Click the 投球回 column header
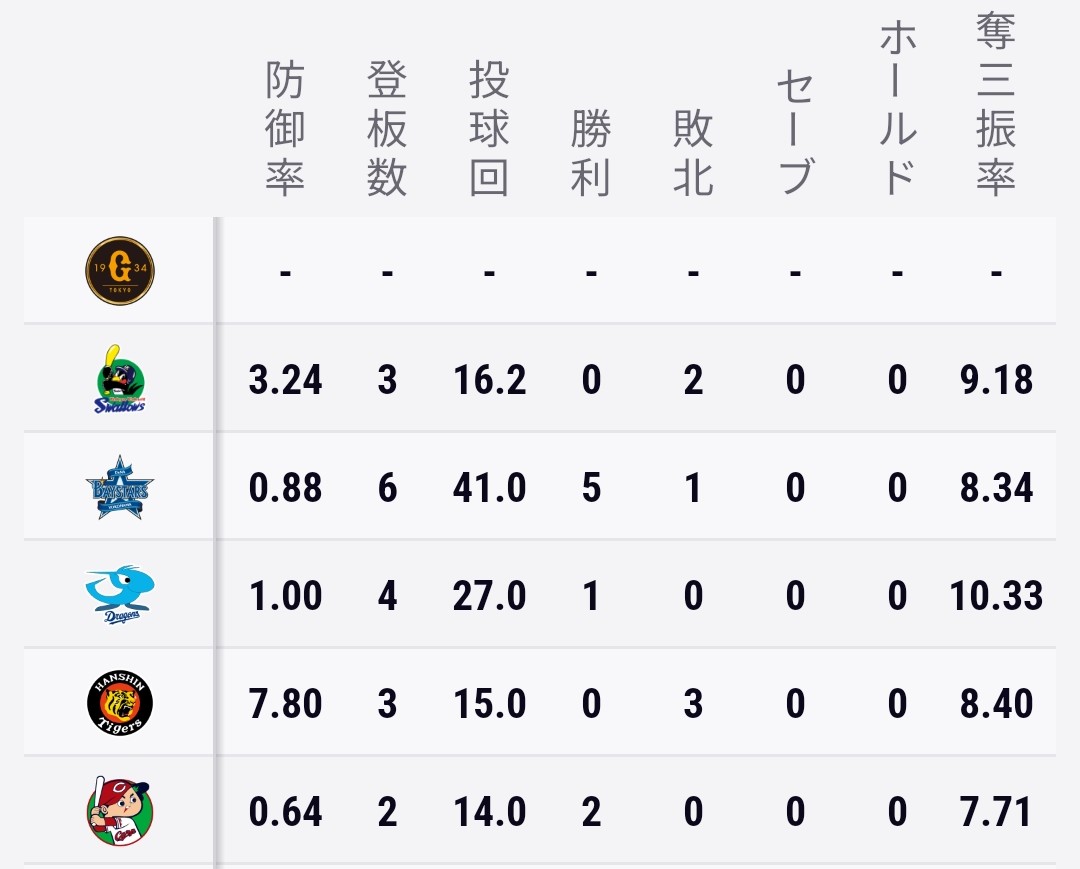The image size is (1080, 869). coord(489,129)
